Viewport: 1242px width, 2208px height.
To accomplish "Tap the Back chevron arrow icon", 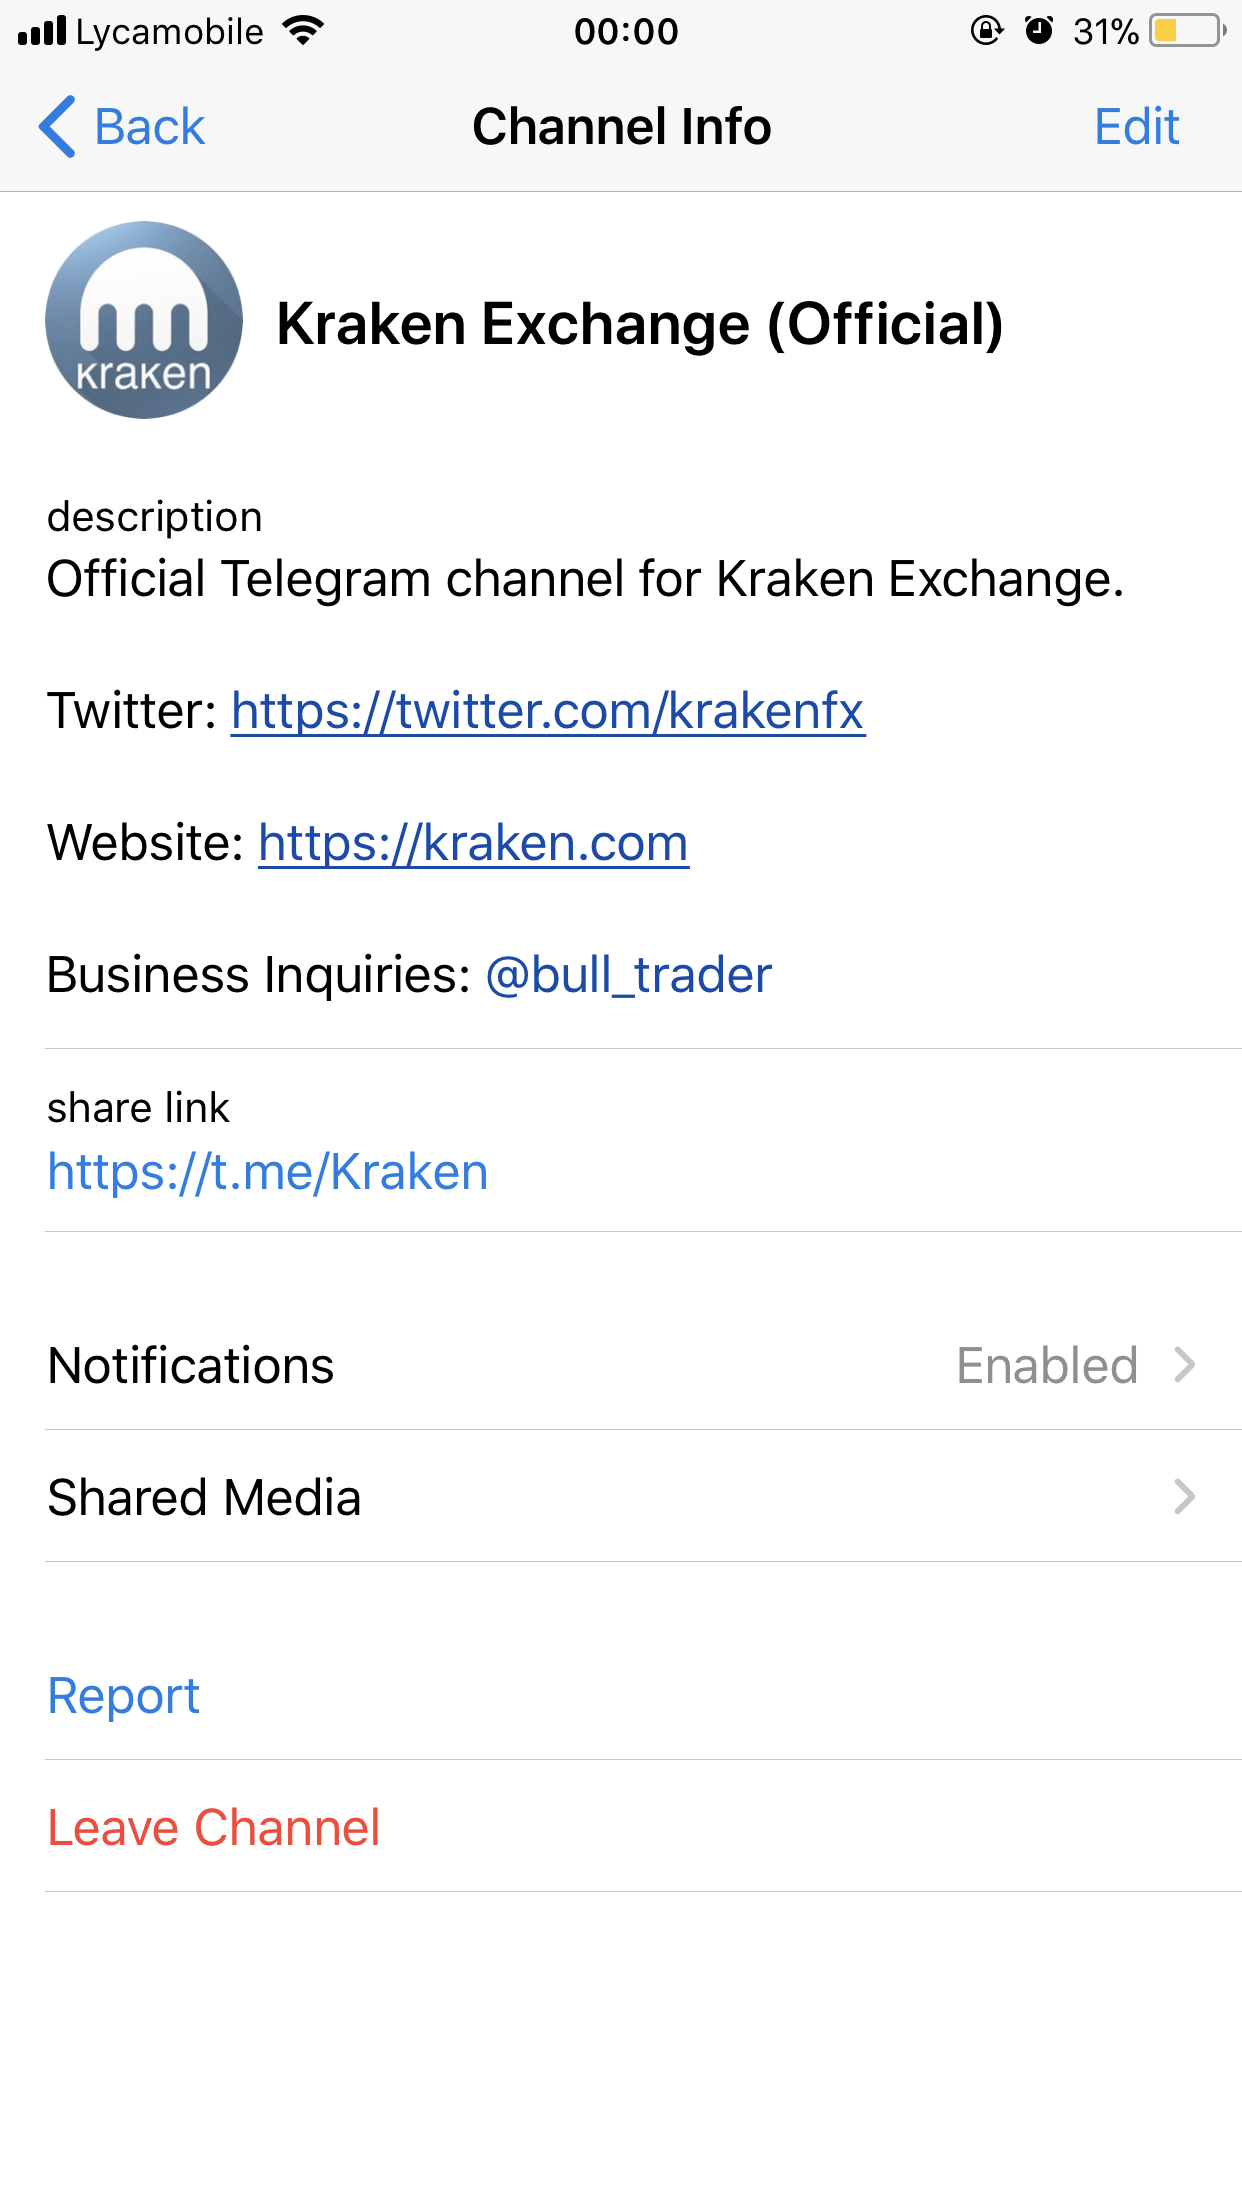I will click(x=58, y=127).
